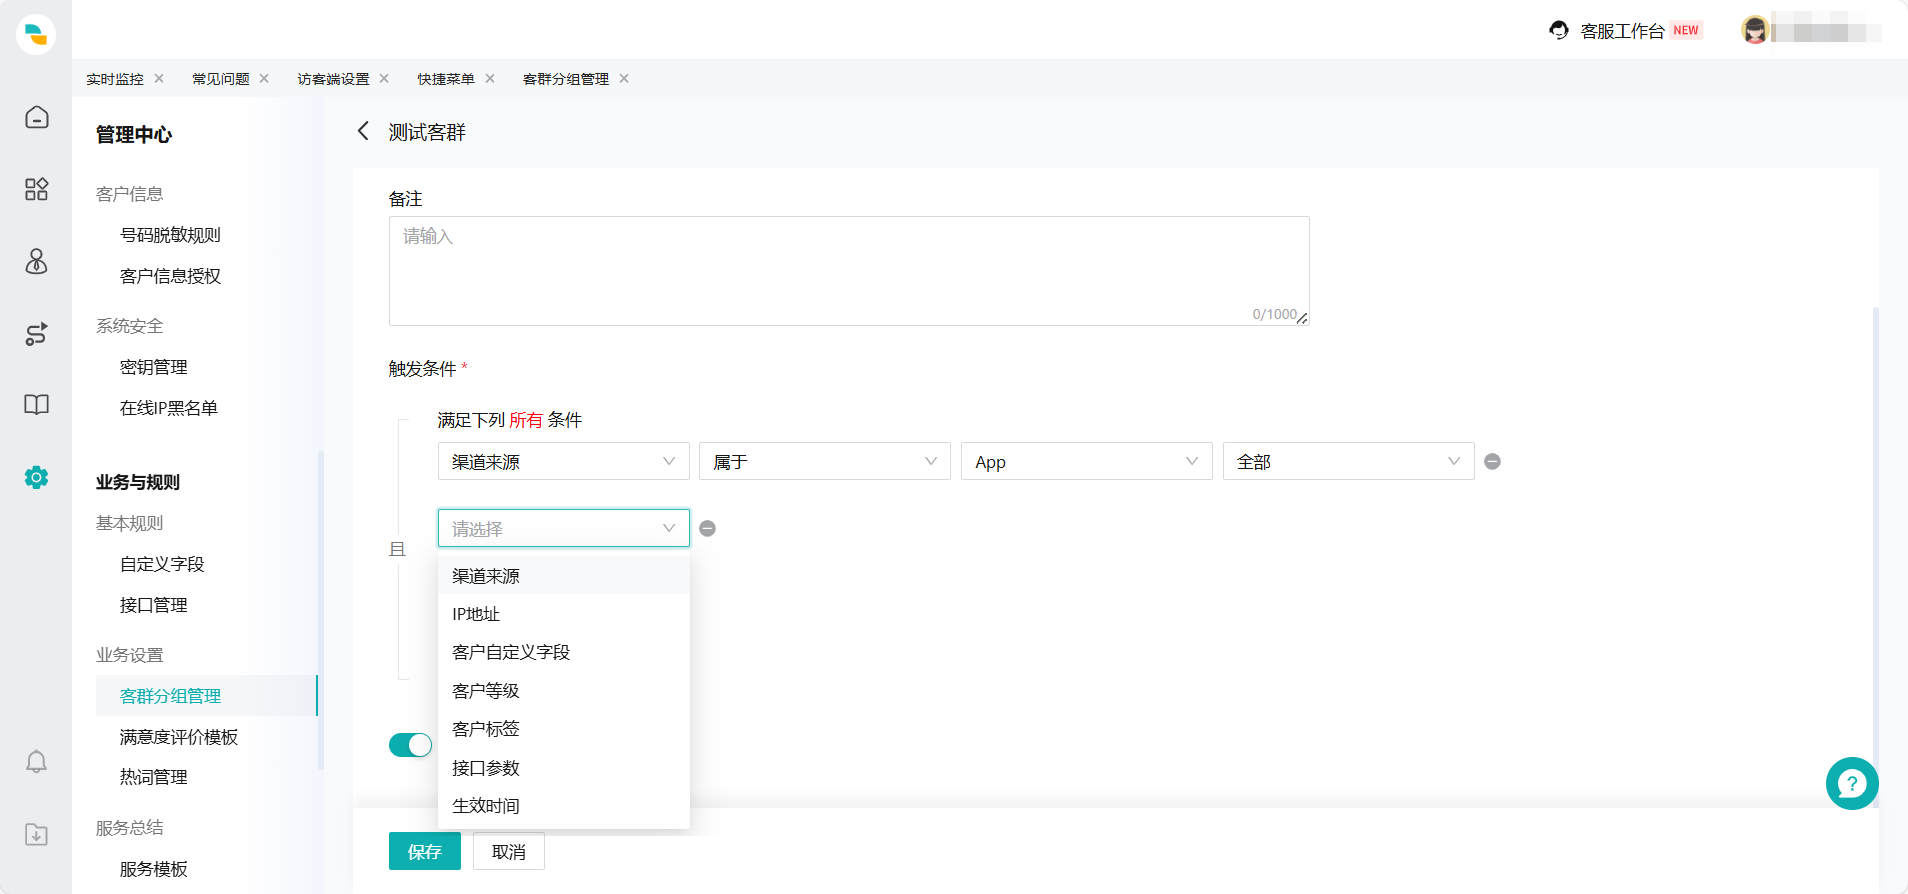
Task: Choose 客户自定义字段 from the dropdown list
Action: (564, 652)
